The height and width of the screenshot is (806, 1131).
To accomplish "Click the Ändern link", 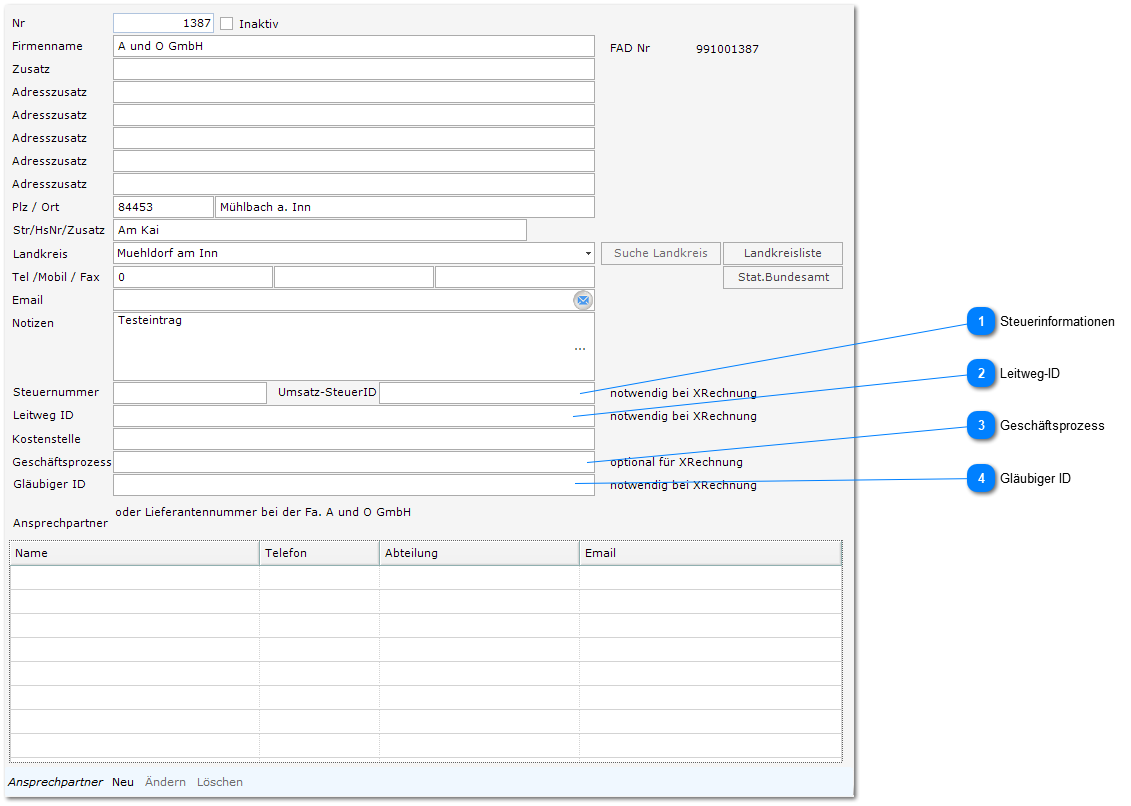I will pos(165,781).
